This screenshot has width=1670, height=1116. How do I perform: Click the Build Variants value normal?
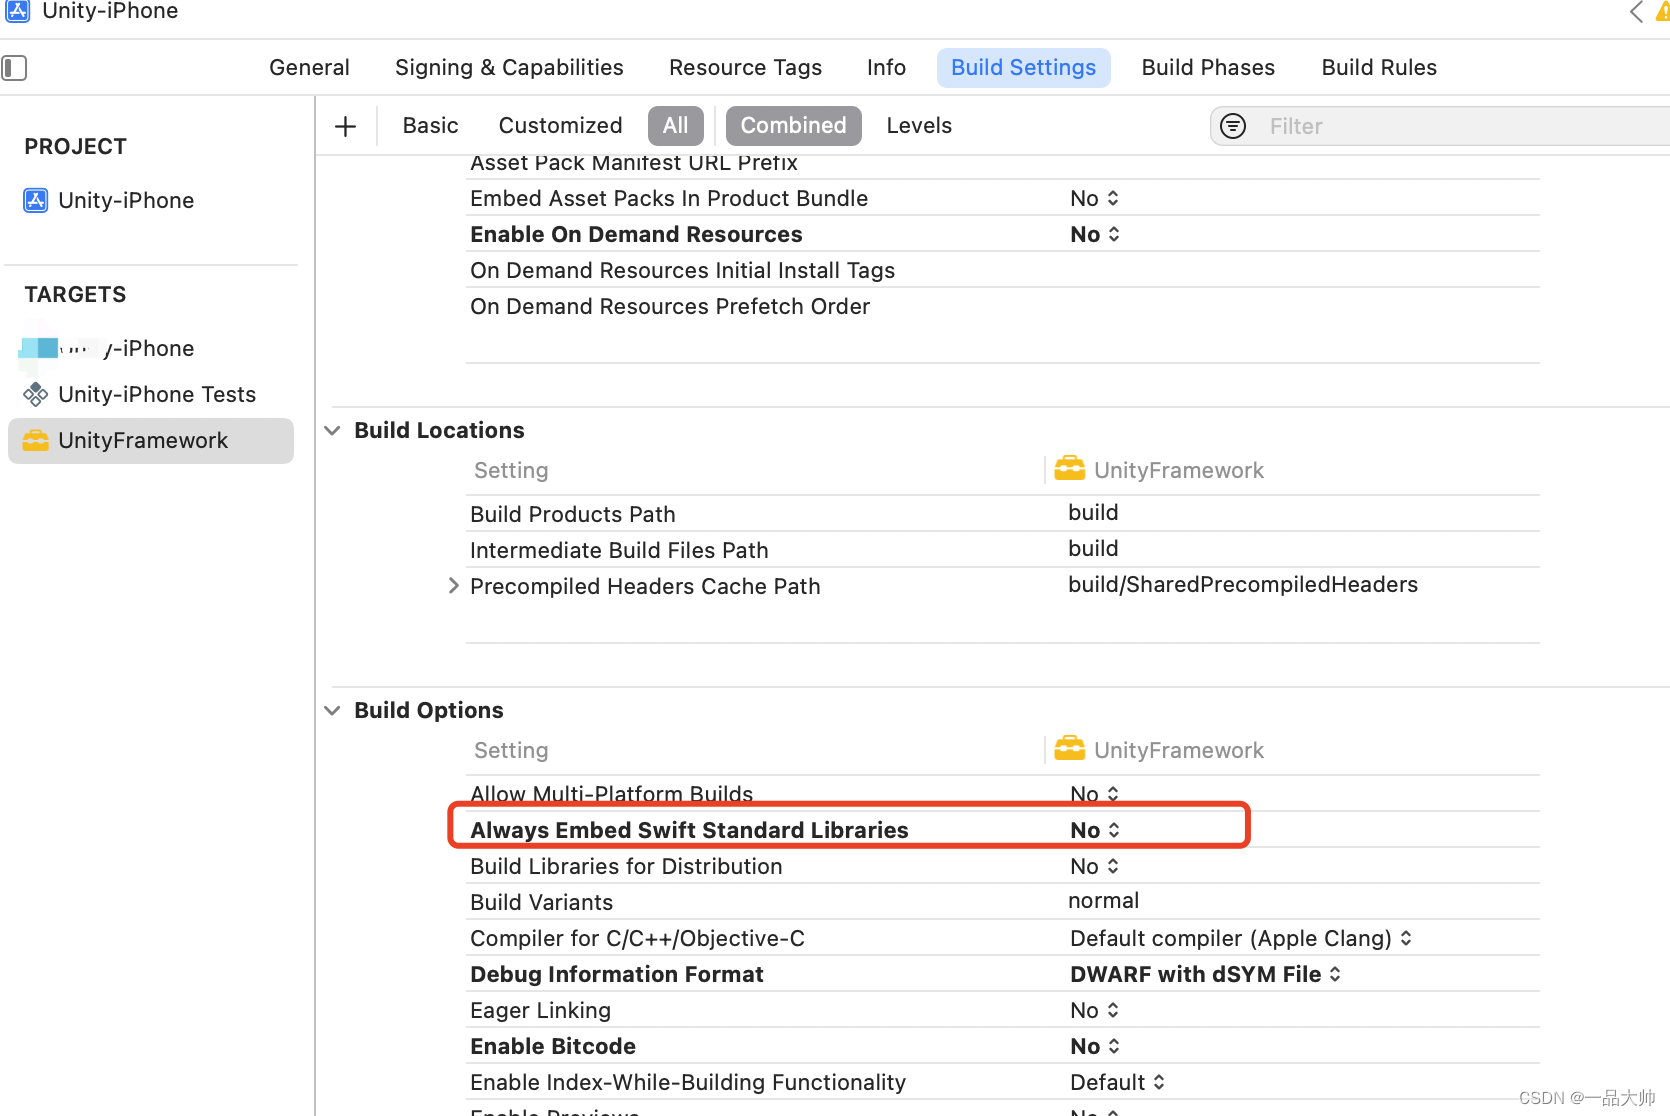pos(1103,901)
